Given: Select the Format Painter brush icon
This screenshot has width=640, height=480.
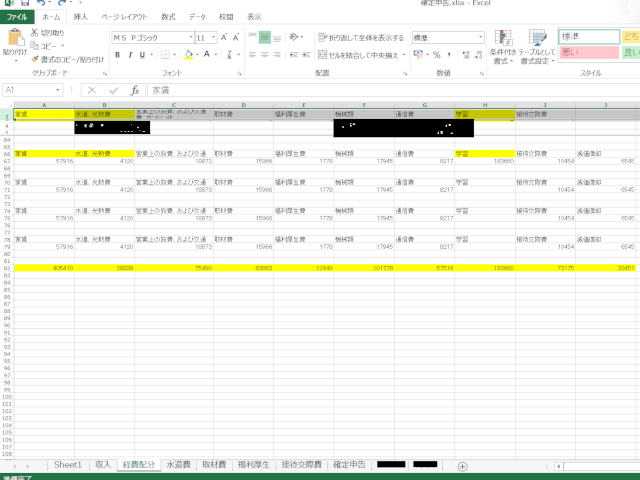Looking at the screenshot, I should click(35, 60).
